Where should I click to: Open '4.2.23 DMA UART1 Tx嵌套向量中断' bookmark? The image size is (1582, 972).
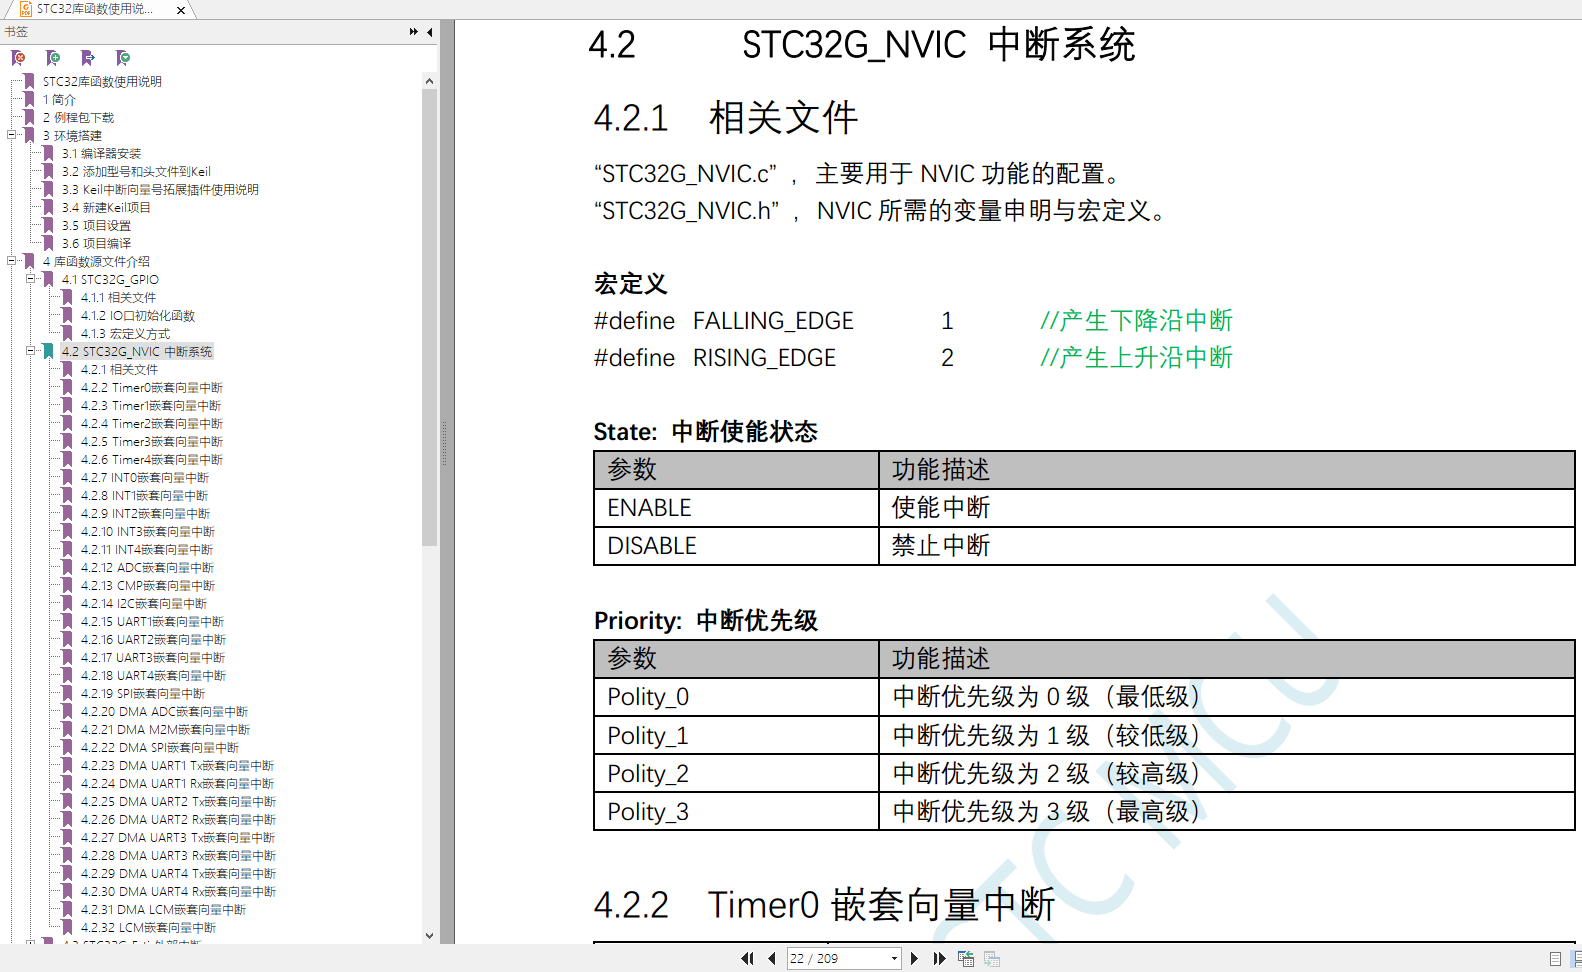pyautogui.click(x=177, y=765)
